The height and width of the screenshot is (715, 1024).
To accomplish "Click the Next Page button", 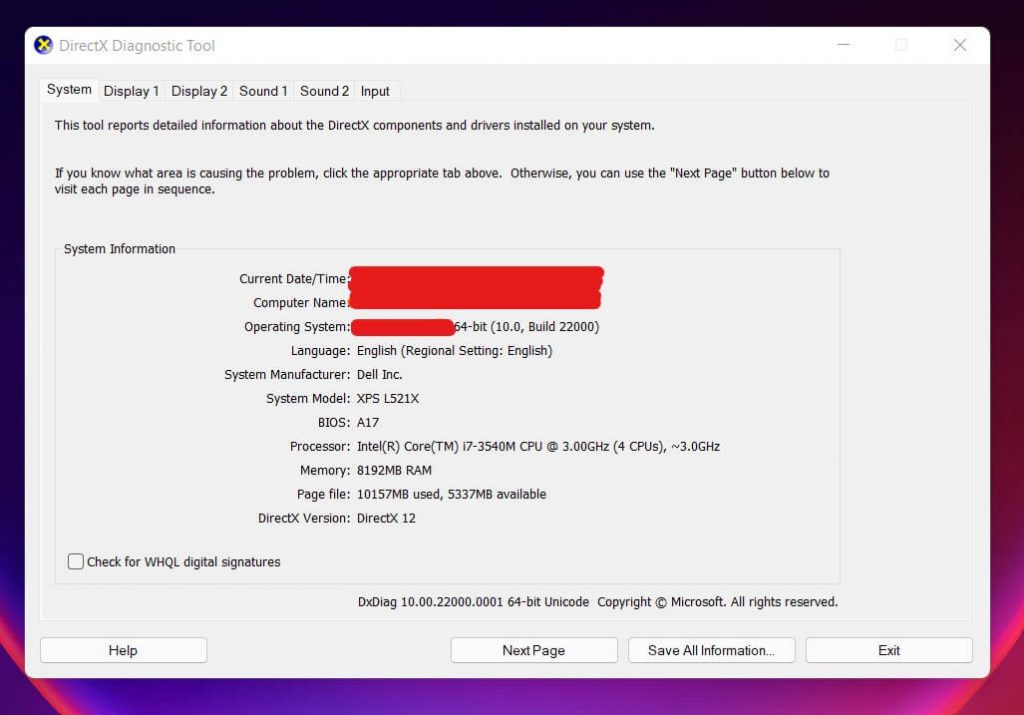I will (x=533, y=650).
